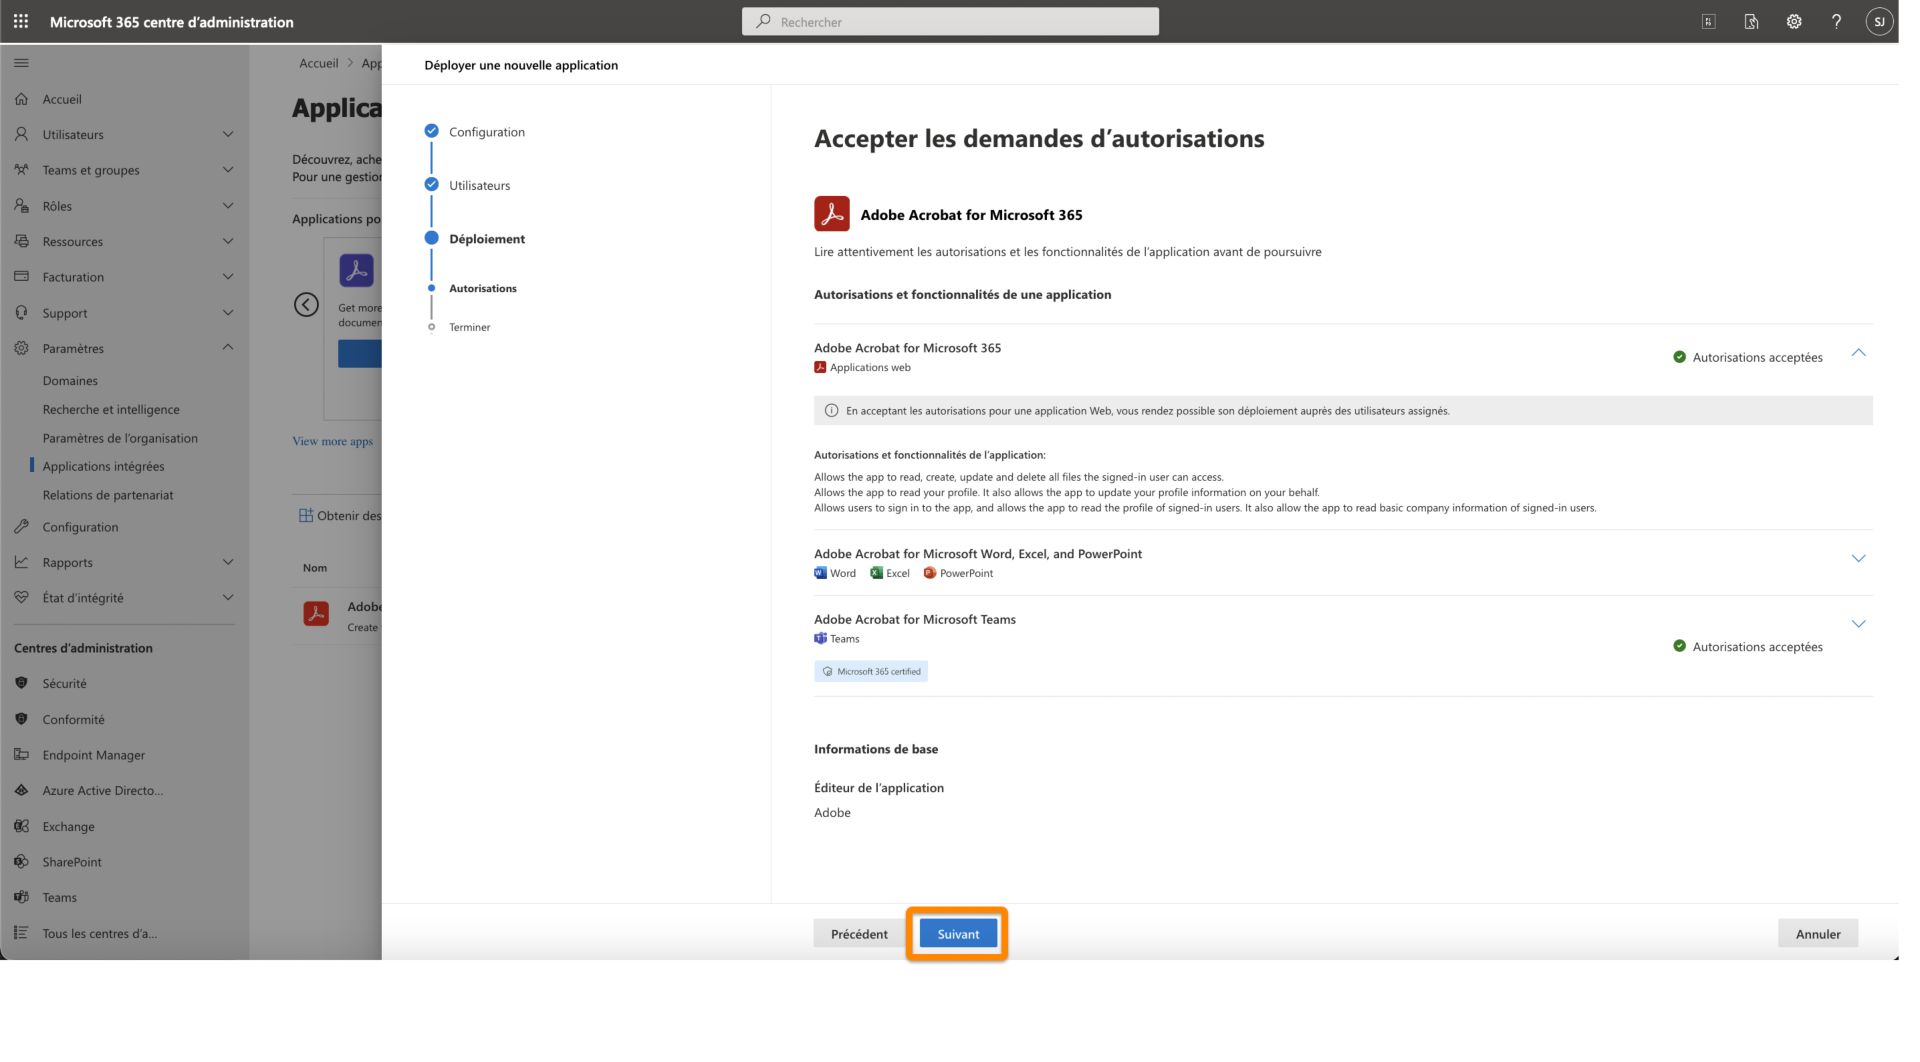Click the Accueil breadcrumb link
The width and height of the screenshot is (1920, 1062).
[x=319, y=63]
